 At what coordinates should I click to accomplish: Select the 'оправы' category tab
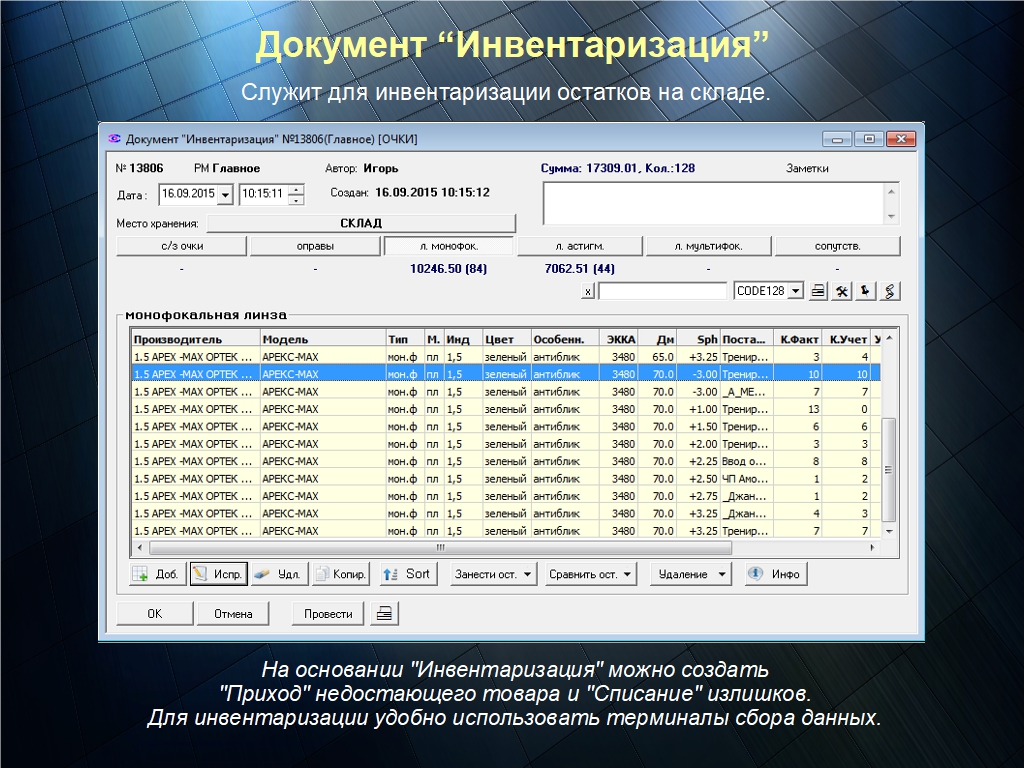[315, 246]
